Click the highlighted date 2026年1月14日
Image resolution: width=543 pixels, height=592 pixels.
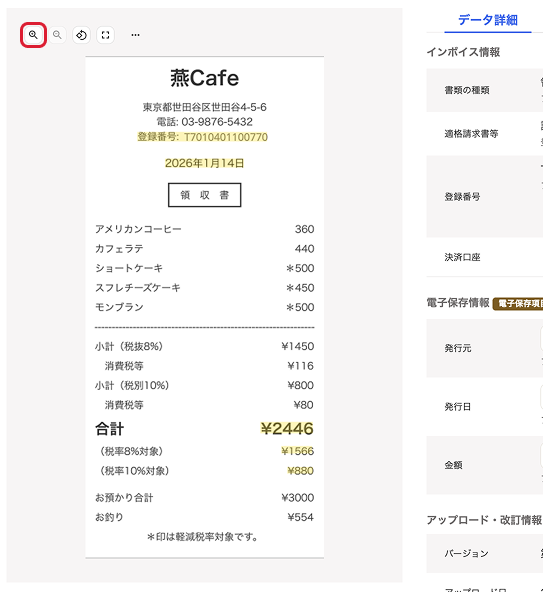(204, 163)
